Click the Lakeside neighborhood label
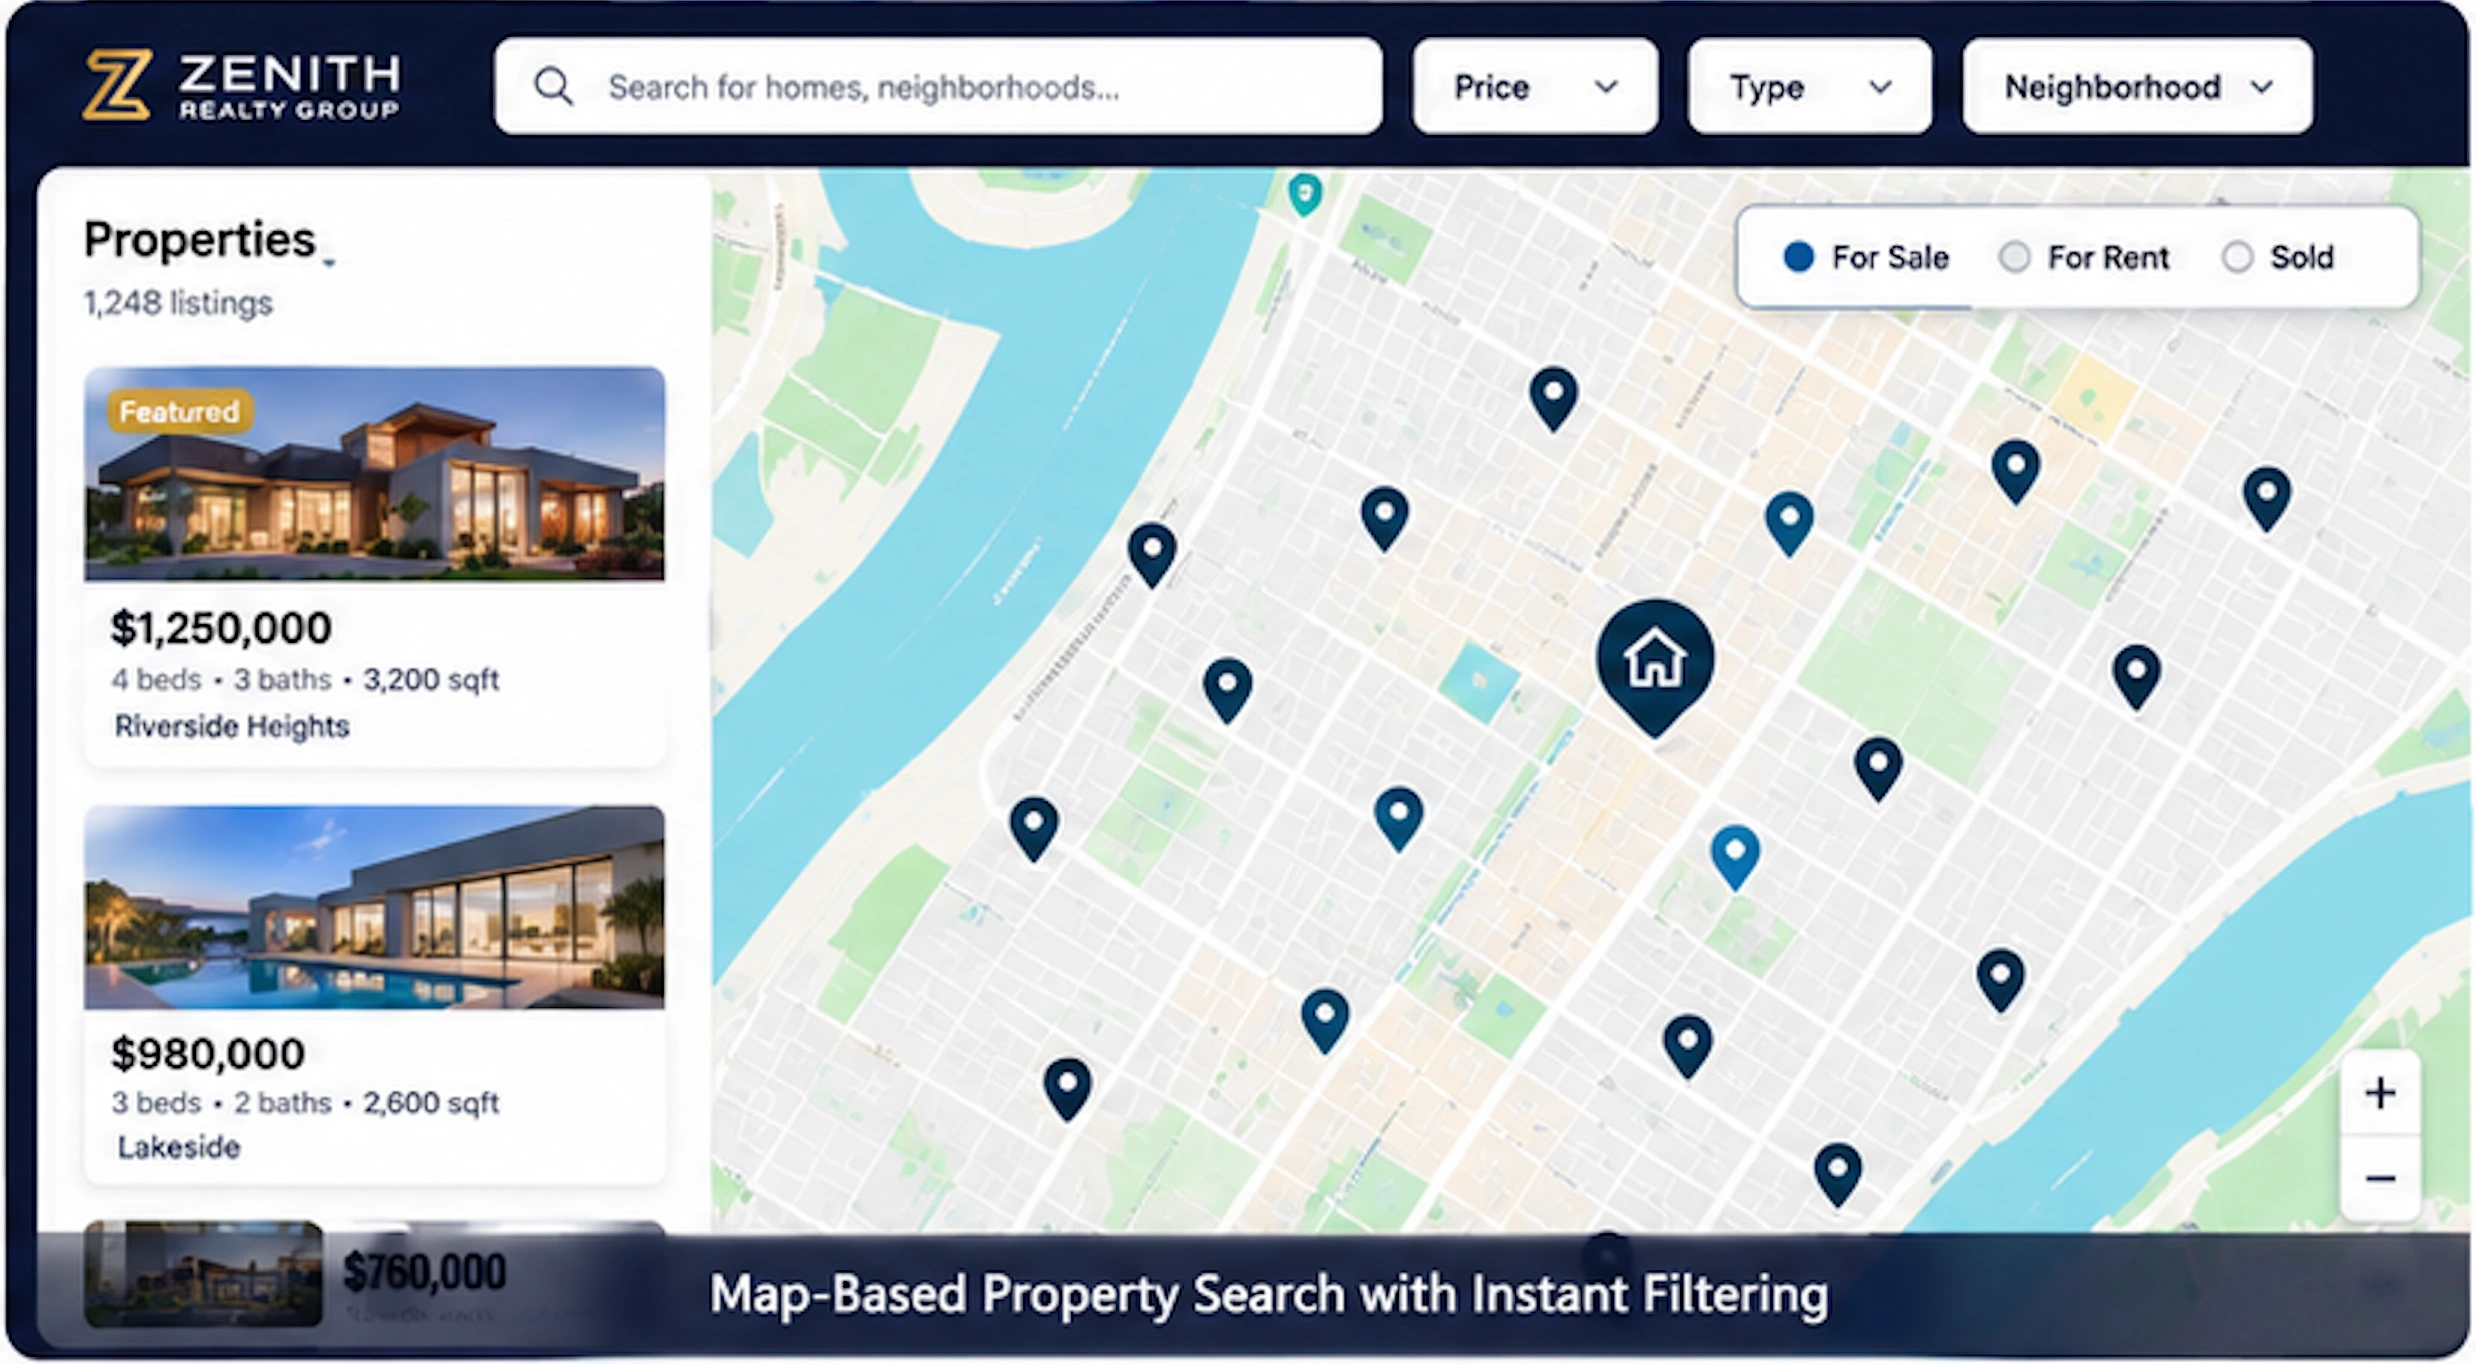2476x1364 pixels. pyautogui.click(x=179, y=1147)
